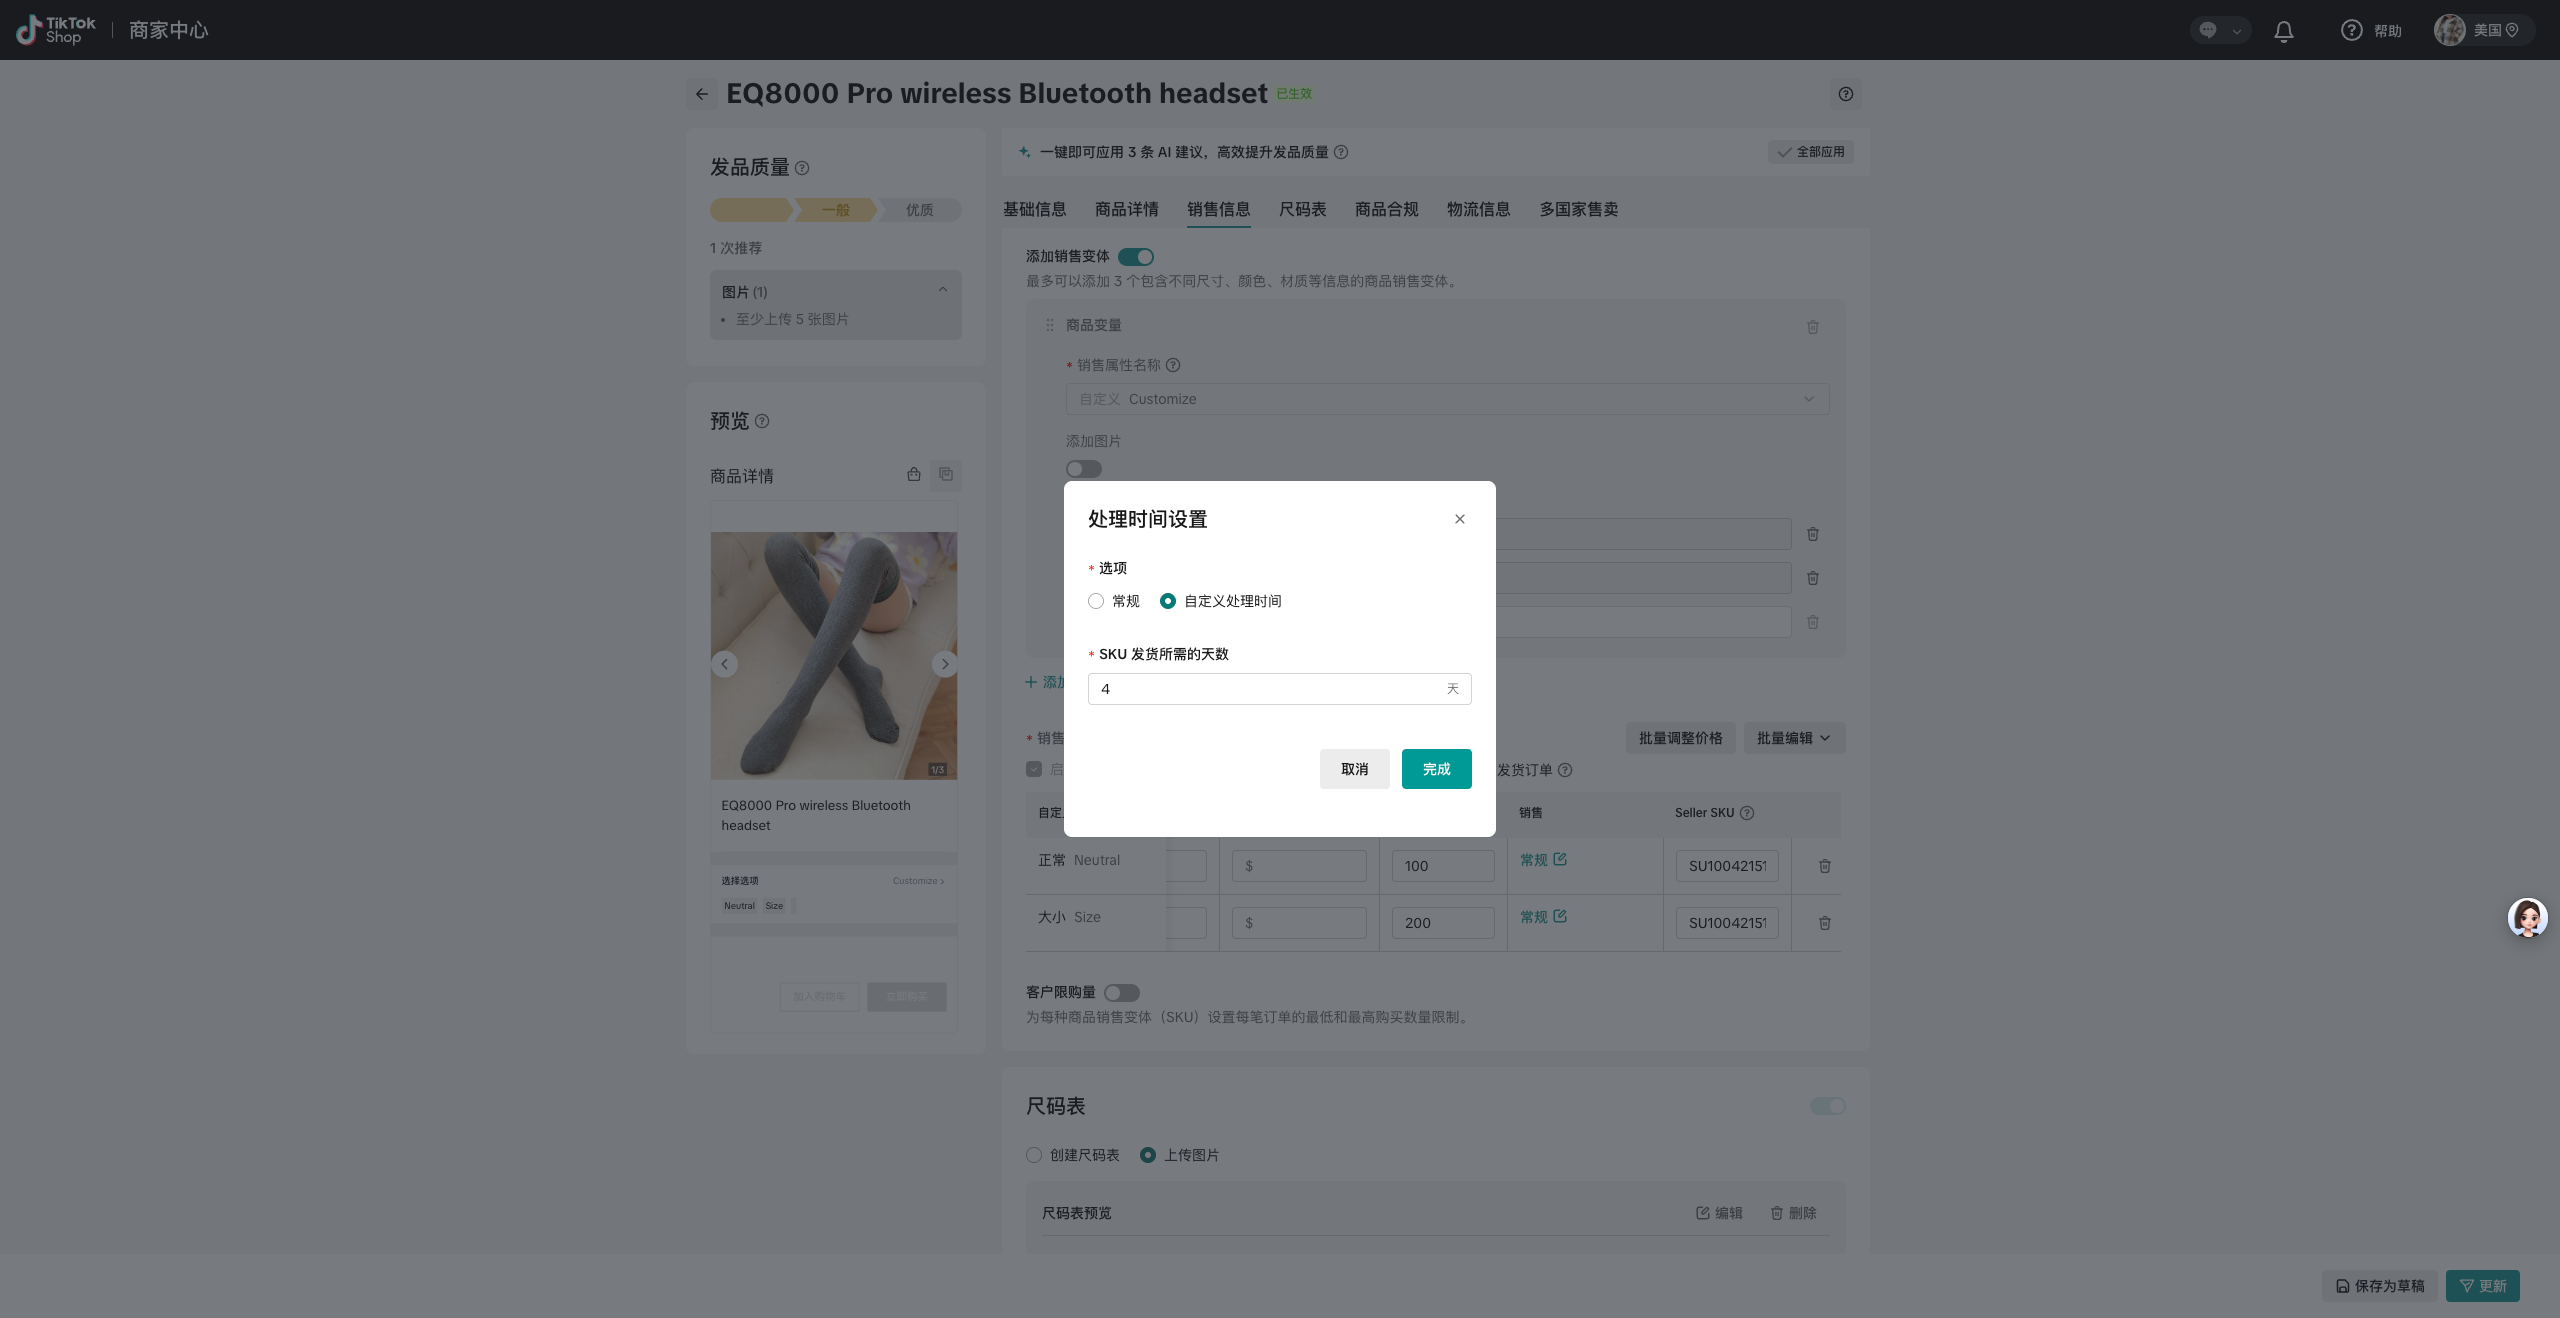This screenshot has width=2560, height=1318.
Task: Click the notification bell icon
Action: (2283, 31)
